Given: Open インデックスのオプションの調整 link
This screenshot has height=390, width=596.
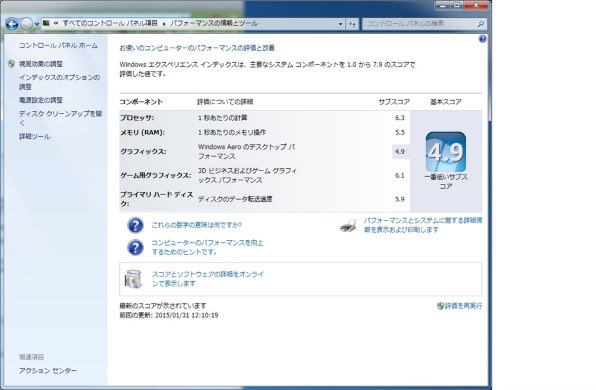Looking at the screenshot, I should tap(59, 82).
